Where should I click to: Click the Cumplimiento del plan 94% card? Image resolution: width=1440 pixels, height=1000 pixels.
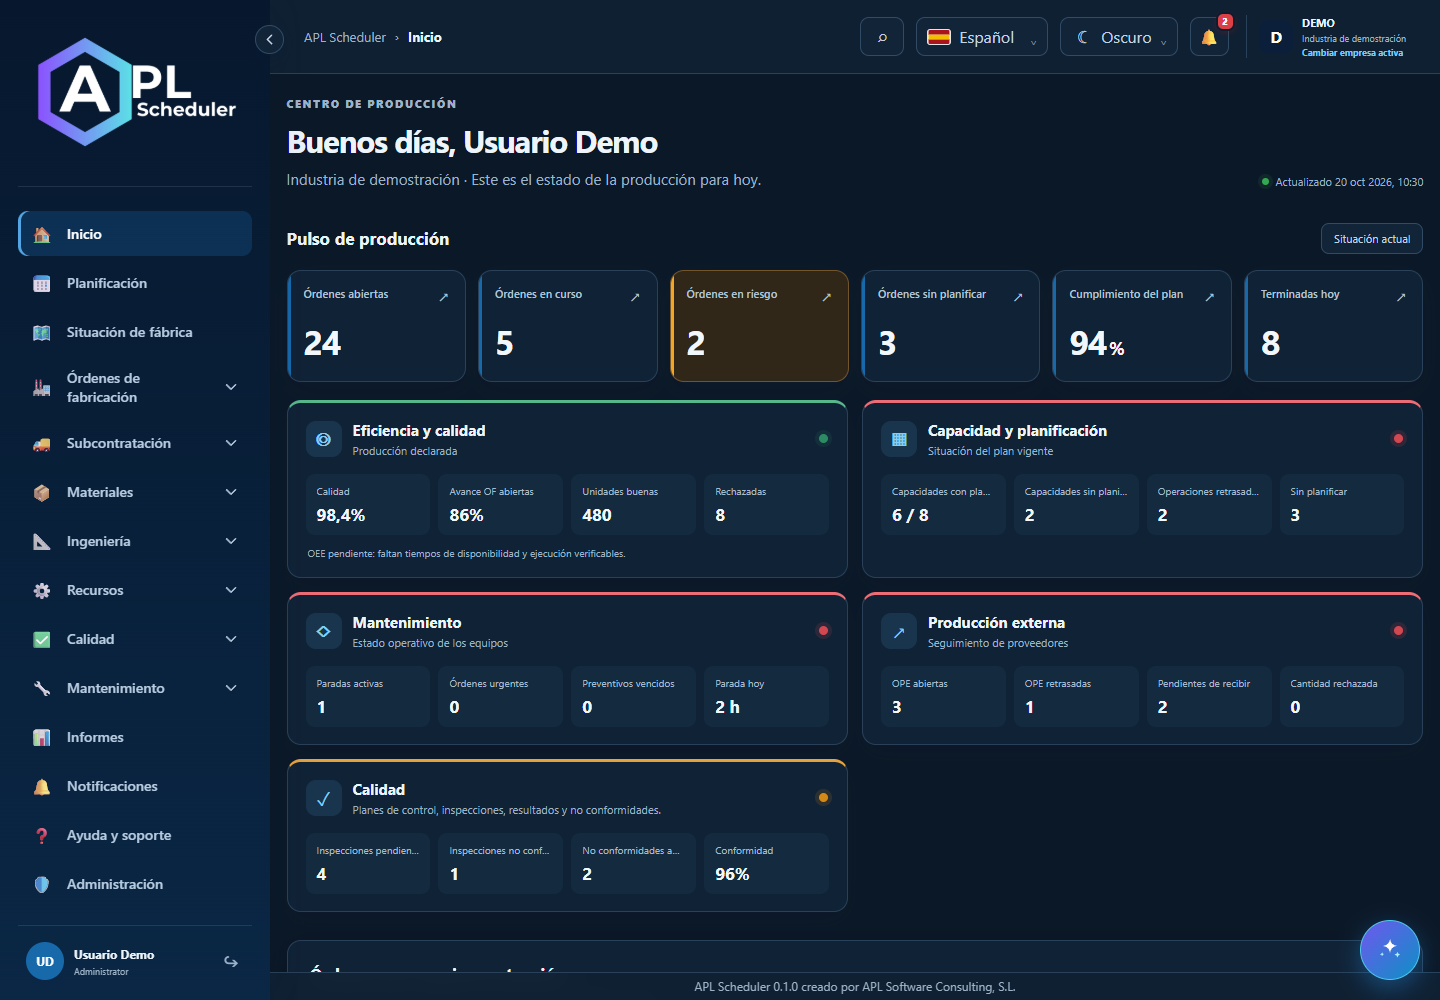(1142, 326)
